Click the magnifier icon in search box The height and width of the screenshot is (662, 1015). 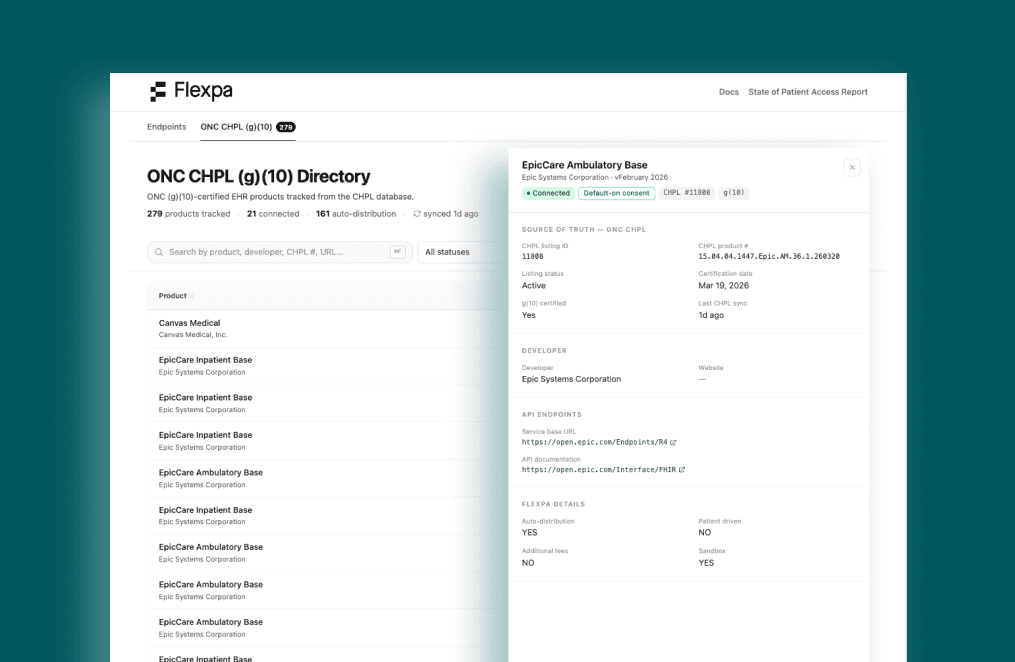click(159, 252)
